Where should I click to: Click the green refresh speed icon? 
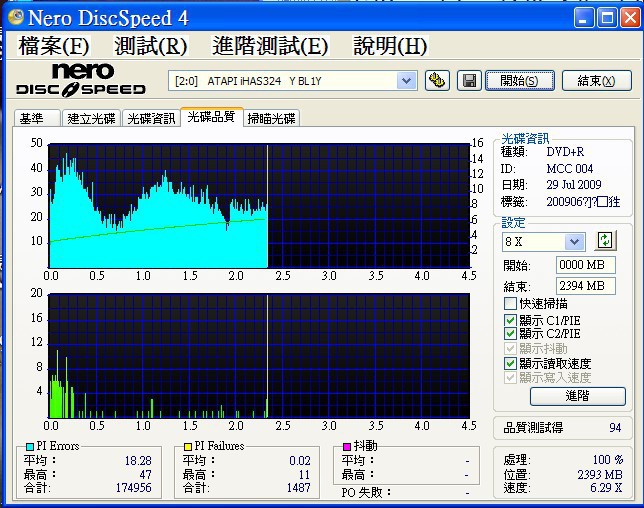(x=605, y=240)
